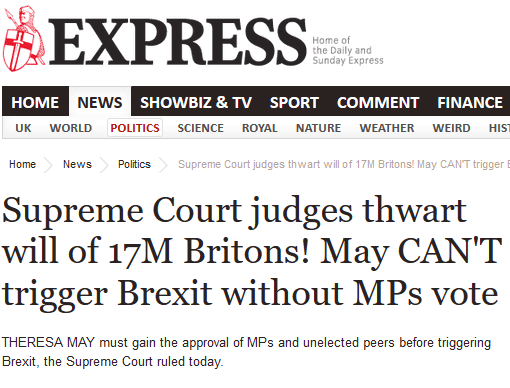
Task: Navigate to the COMMENT section
Action: [378, 102]
